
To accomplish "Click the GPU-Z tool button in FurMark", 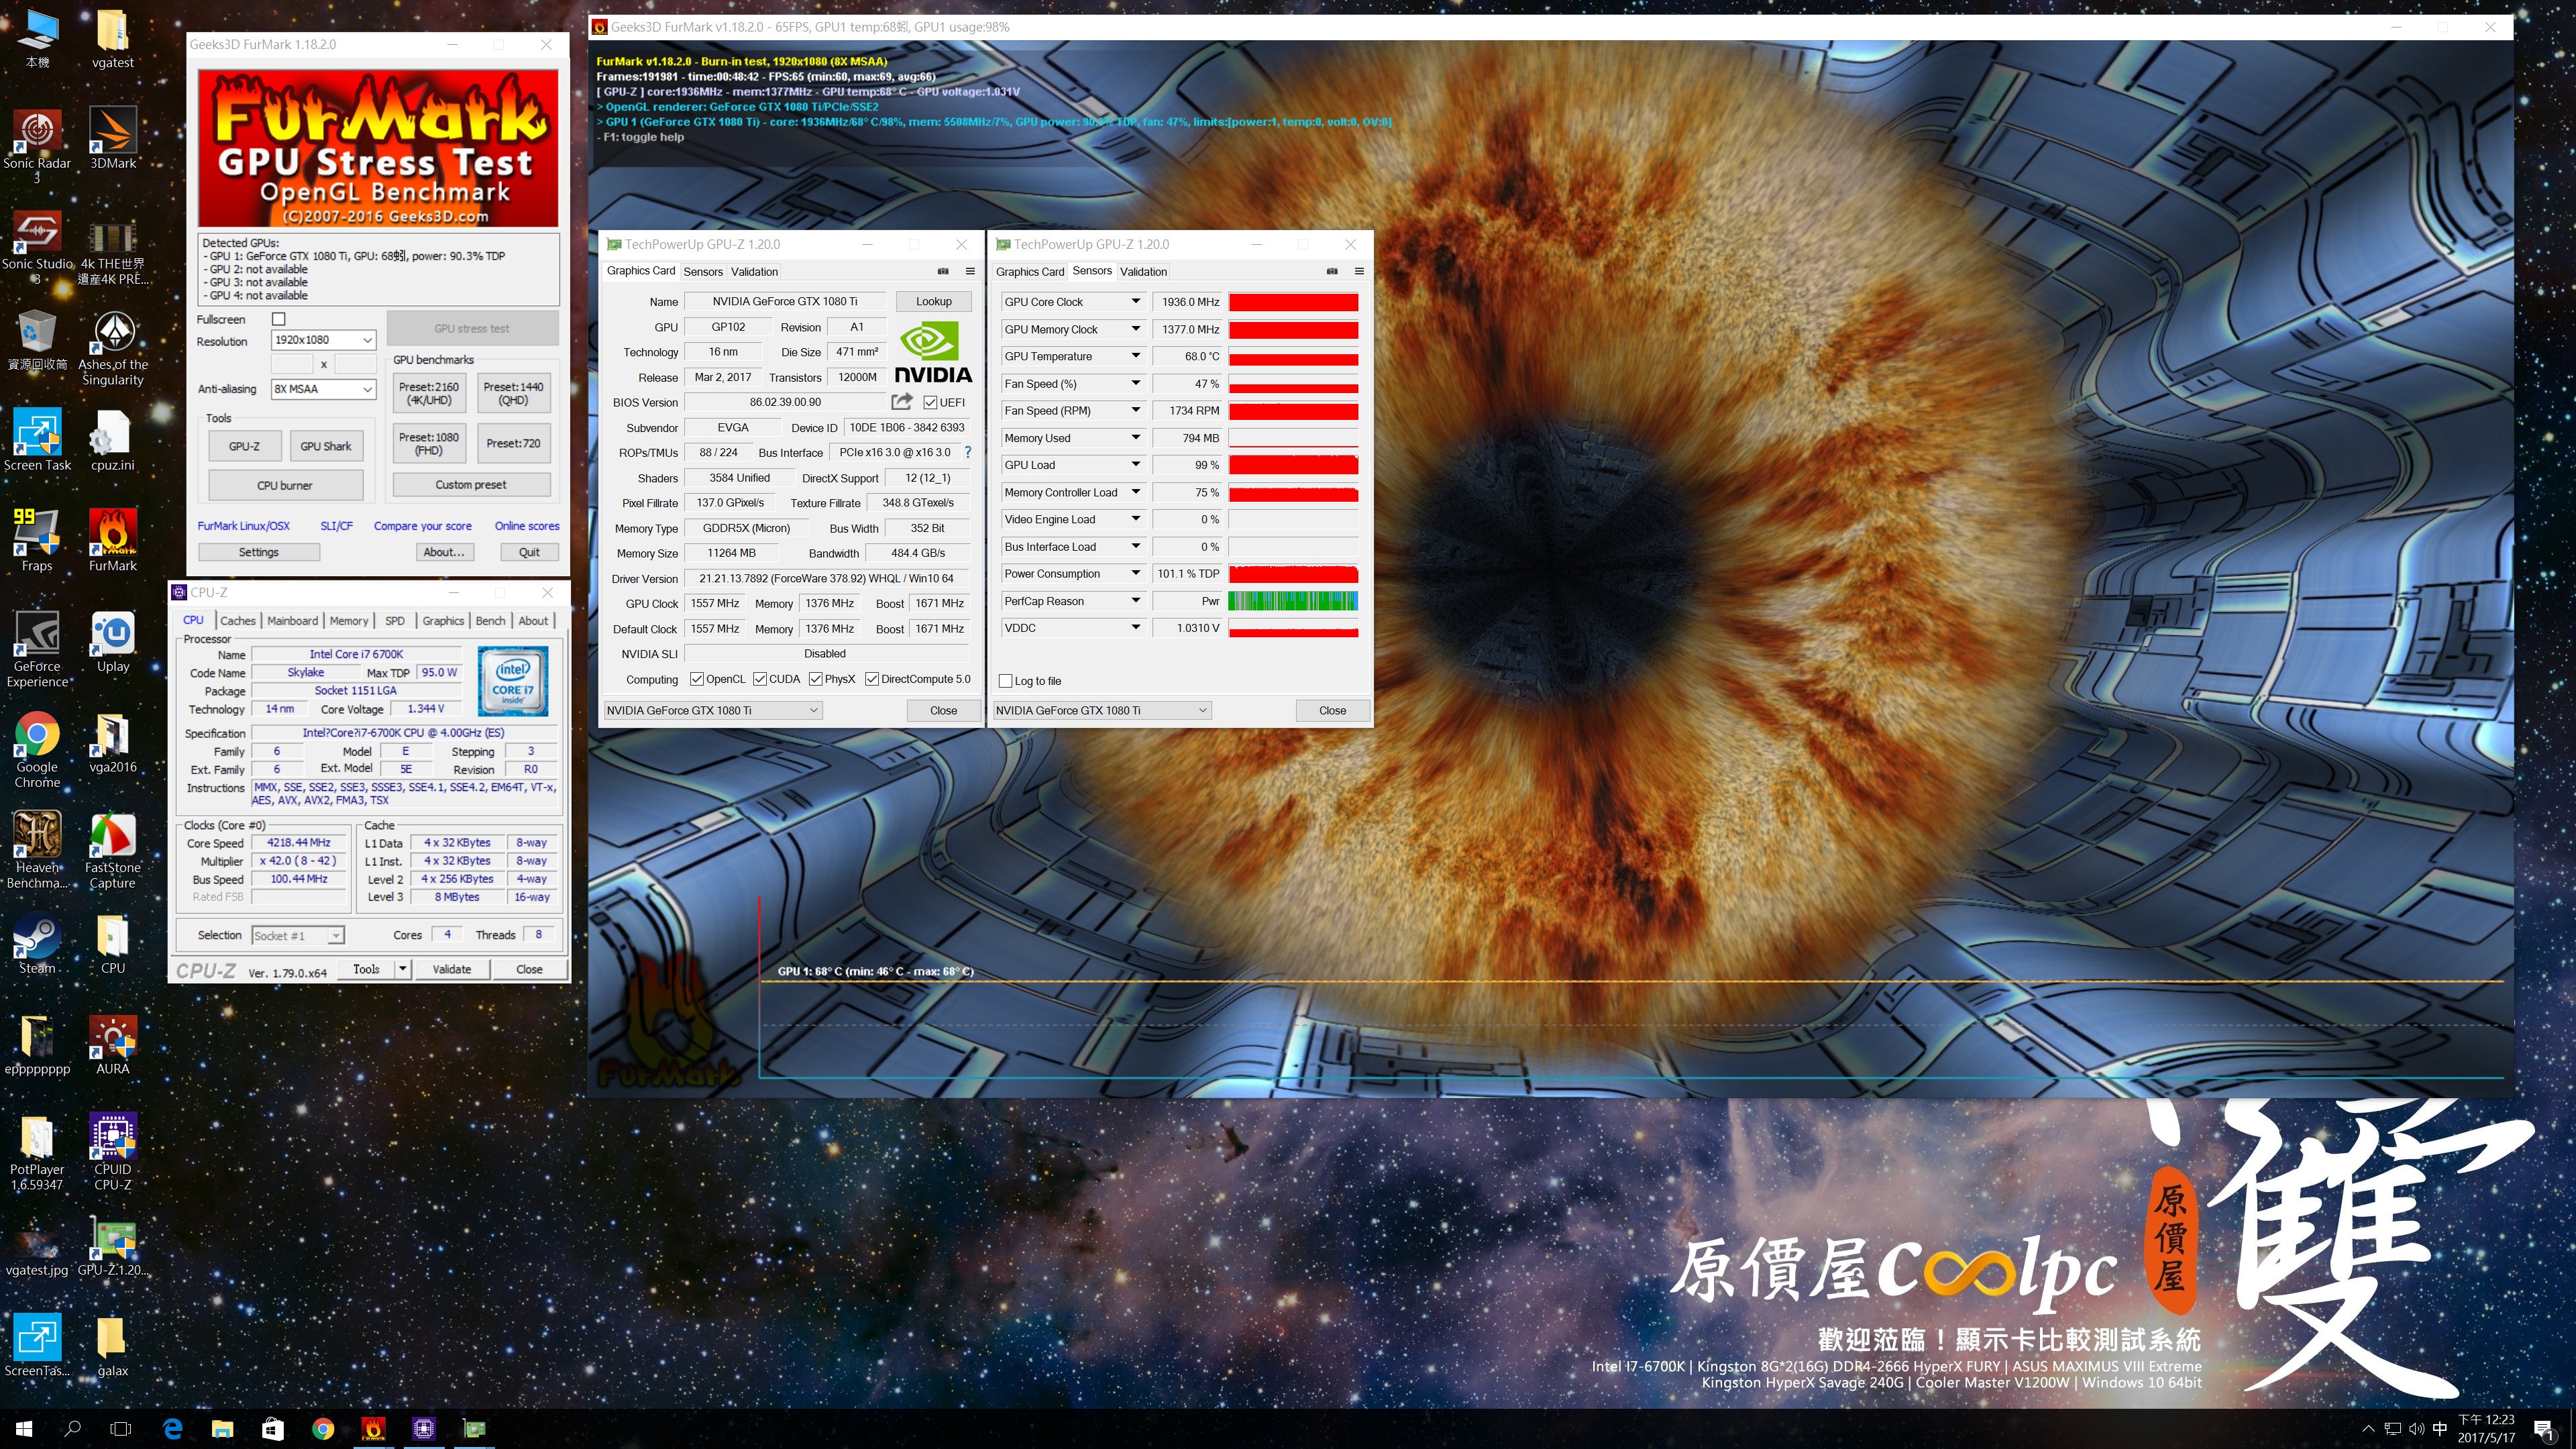I will 244,446.
